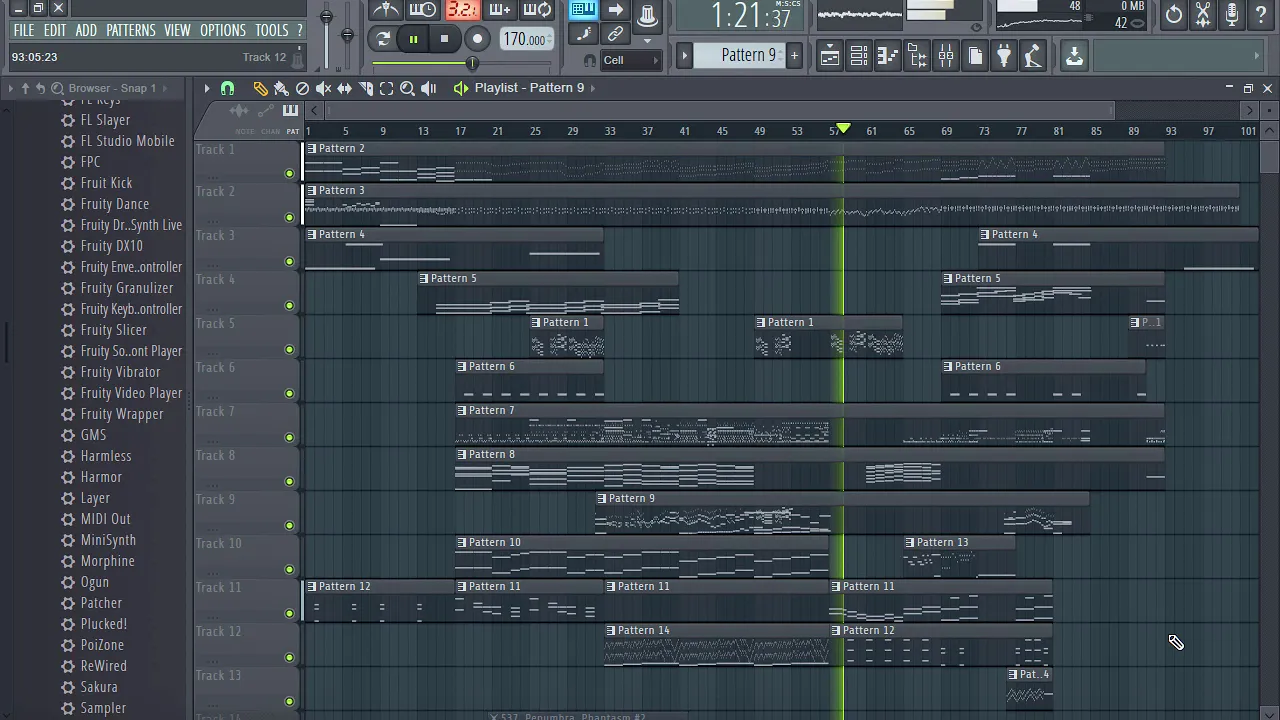The height and width of the screenshot is (720, 1280).
Task: Click the playlist horizontal scrollbar
Action: 718,111
